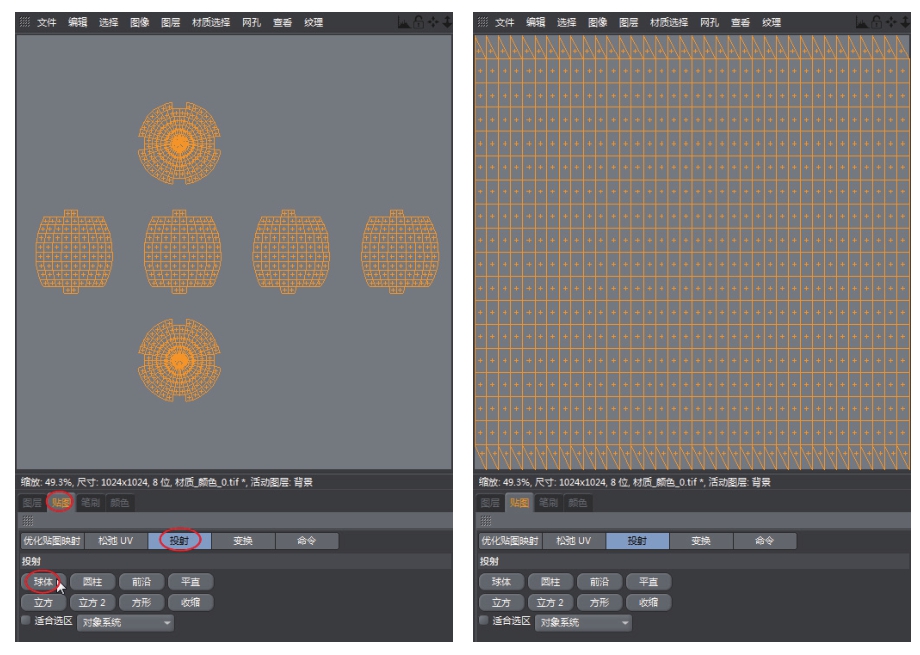Enable 适合选区 checkbox in left panel
Viewport: 920px width, 655px height.
[x=25, y=621]
